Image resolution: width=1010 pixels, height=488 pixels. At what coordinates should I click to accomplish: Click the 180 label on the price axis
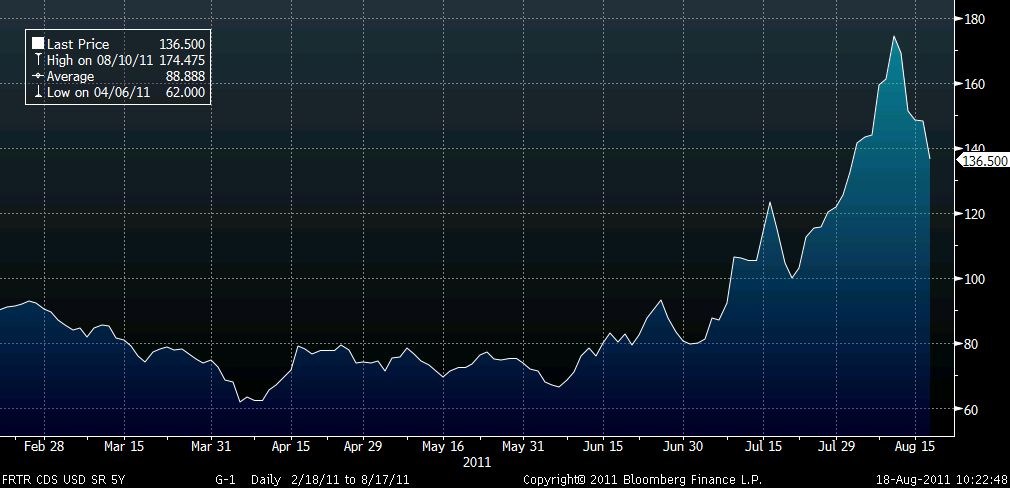tap(974, 19)
